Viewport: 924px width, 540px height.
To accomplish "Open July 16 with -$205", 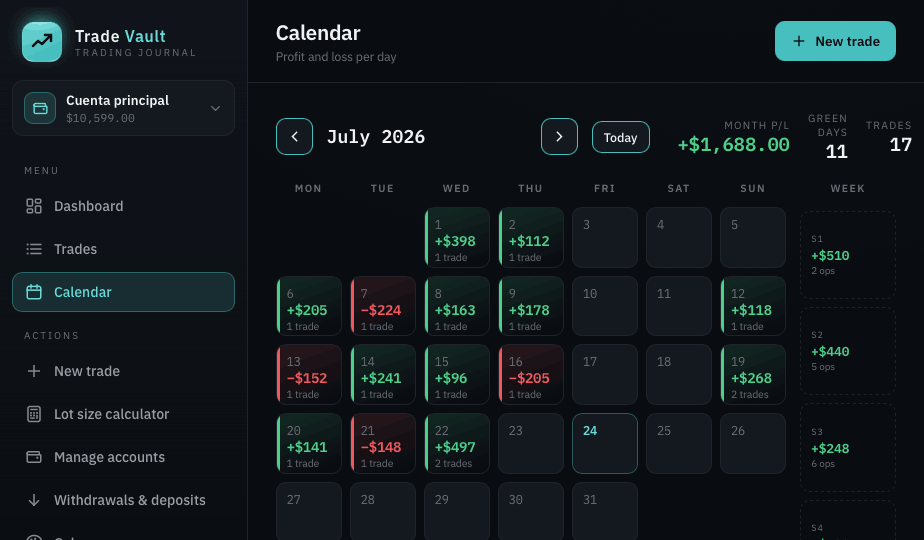I will [x=531, y=375].
